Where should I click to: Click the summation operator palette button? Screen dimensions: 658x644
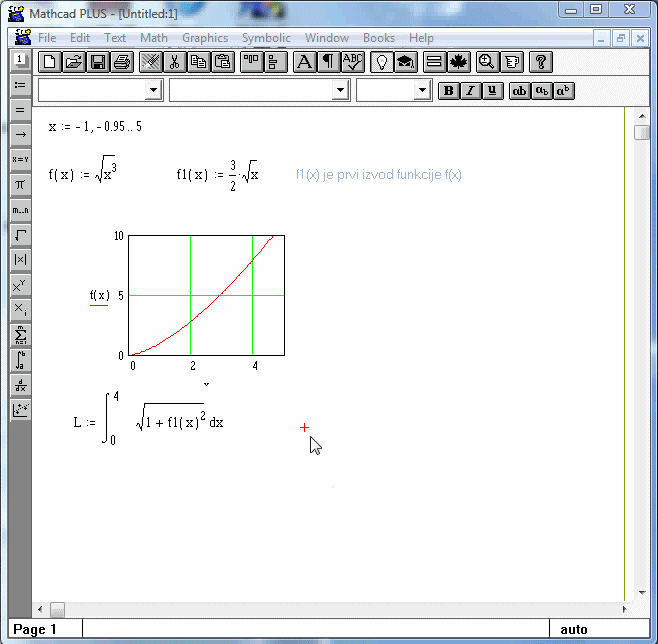[x=20, y=335]
